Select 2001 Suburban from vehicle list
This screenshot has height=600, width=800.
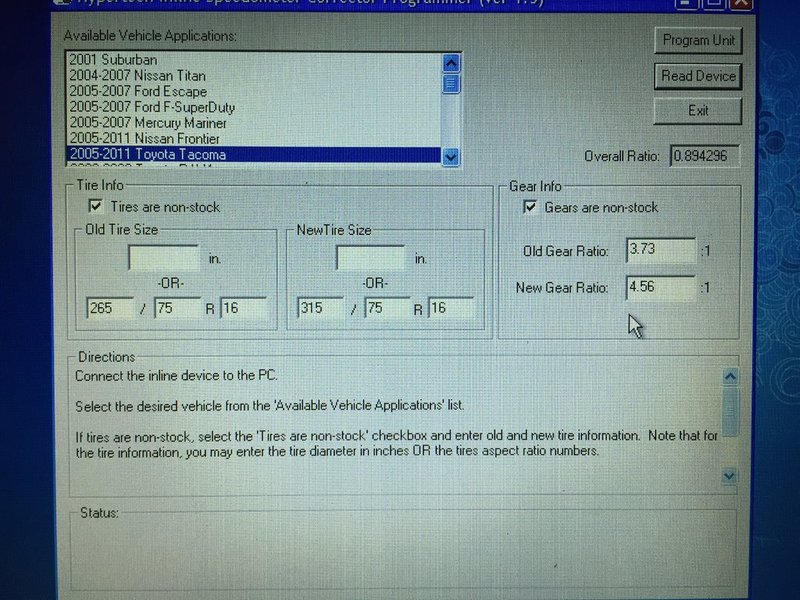254,60
